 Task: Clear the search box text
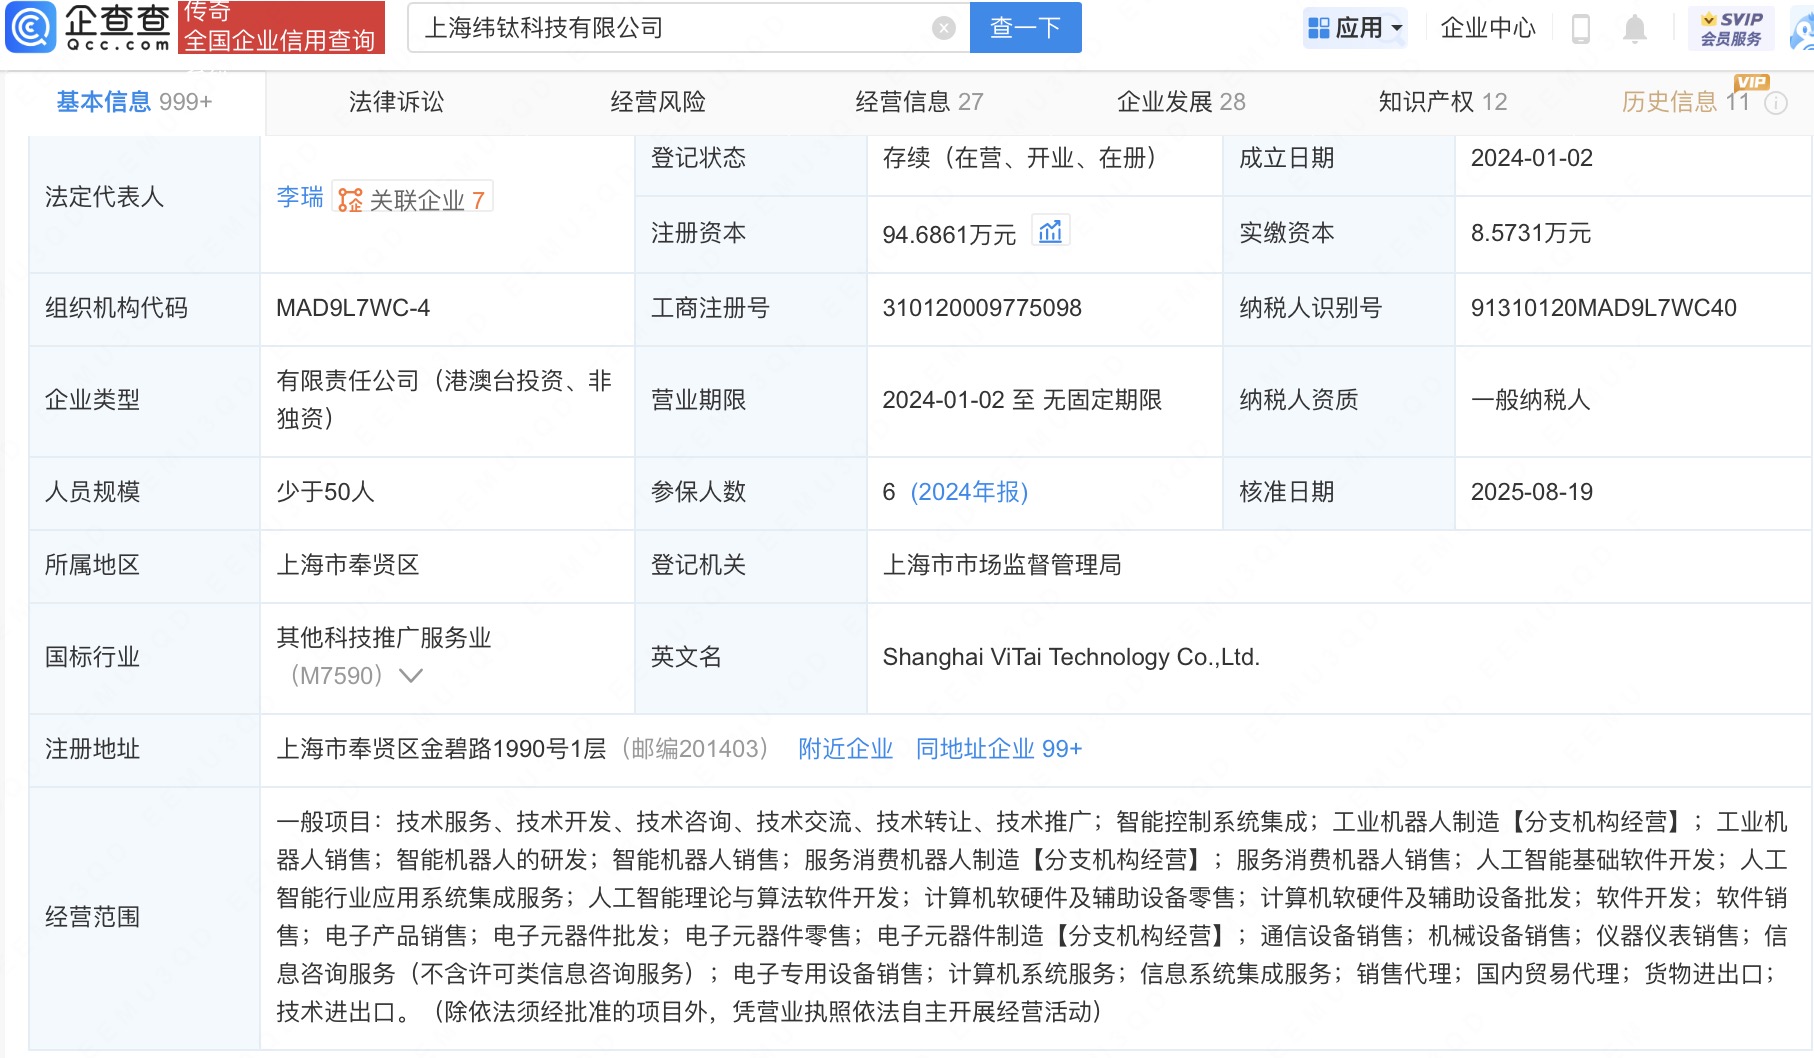click(x=943, y=28)
